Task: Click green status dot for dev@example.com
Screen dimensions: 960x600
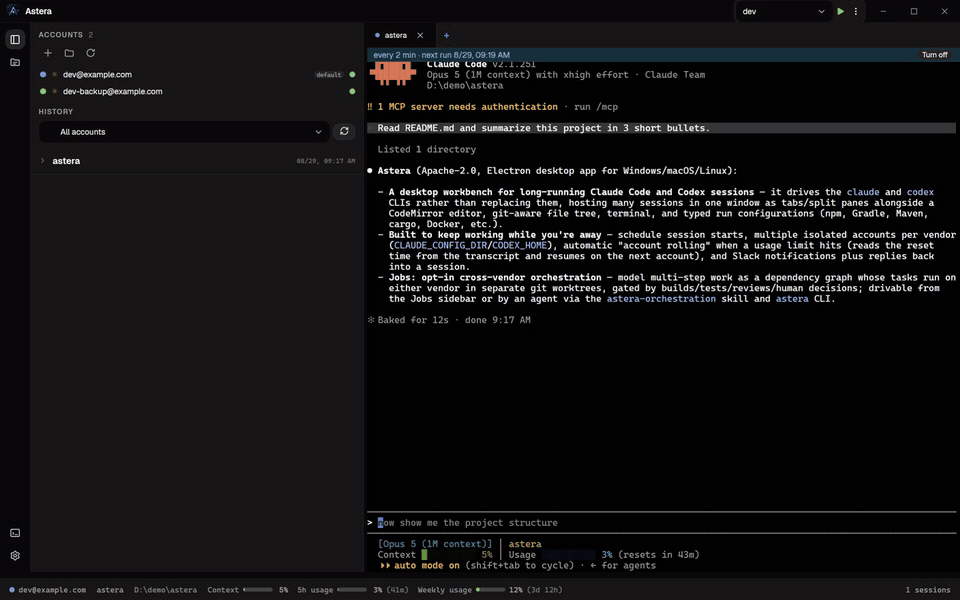Action: pos(352,75)
